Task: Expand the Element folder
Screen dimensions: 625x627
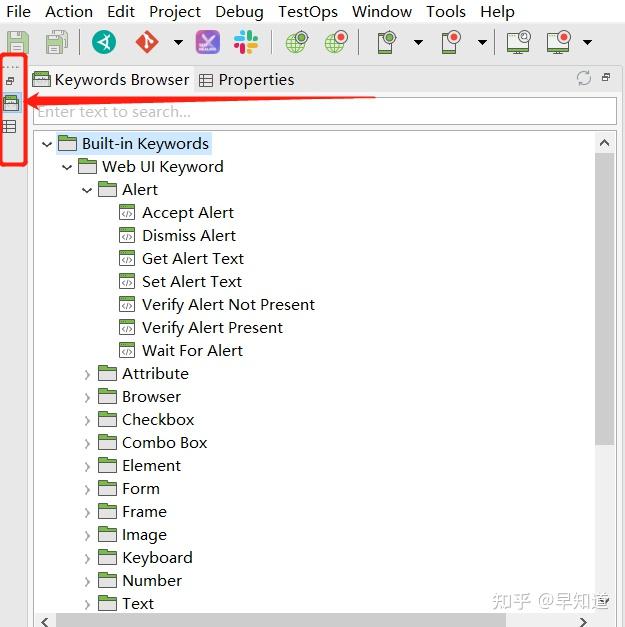Action: click(x=87, y=466)
